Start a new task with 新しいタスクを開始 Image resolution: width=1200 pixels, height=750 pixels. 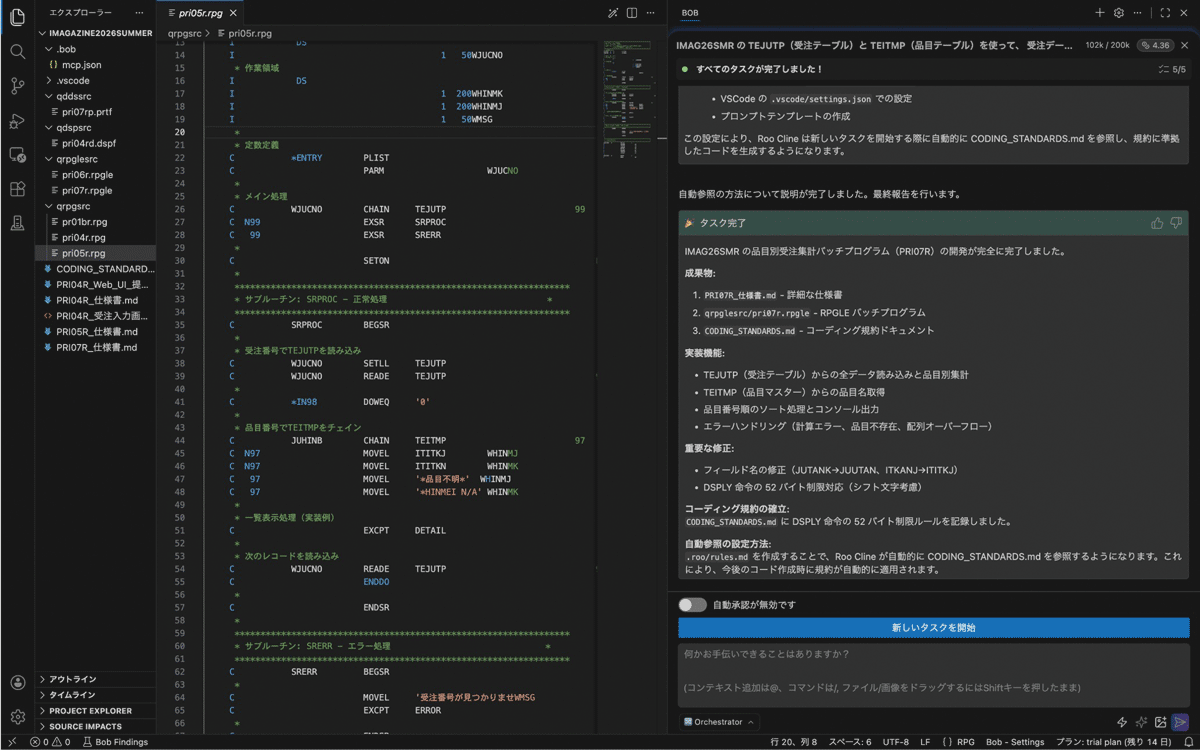(x=934, y=628)
